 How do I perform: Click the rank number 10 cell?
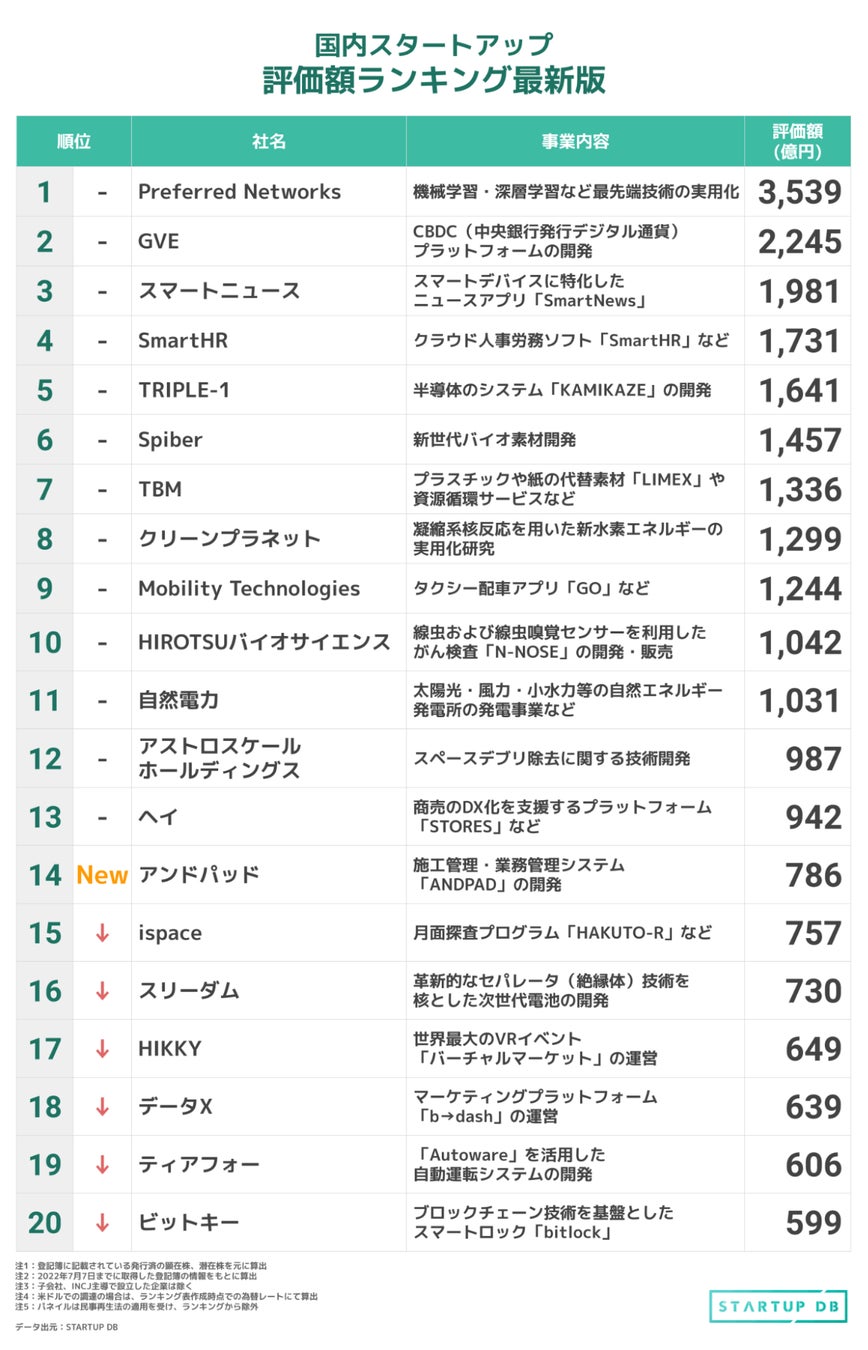pos(45,643)
